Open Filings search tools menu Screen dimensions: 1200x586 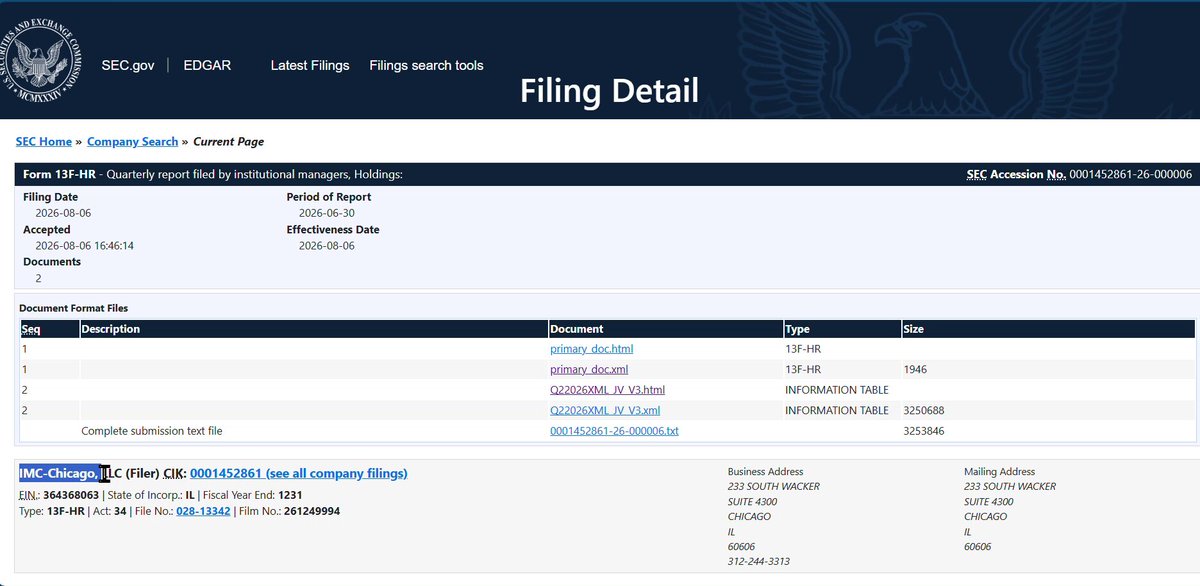[426, 65]
